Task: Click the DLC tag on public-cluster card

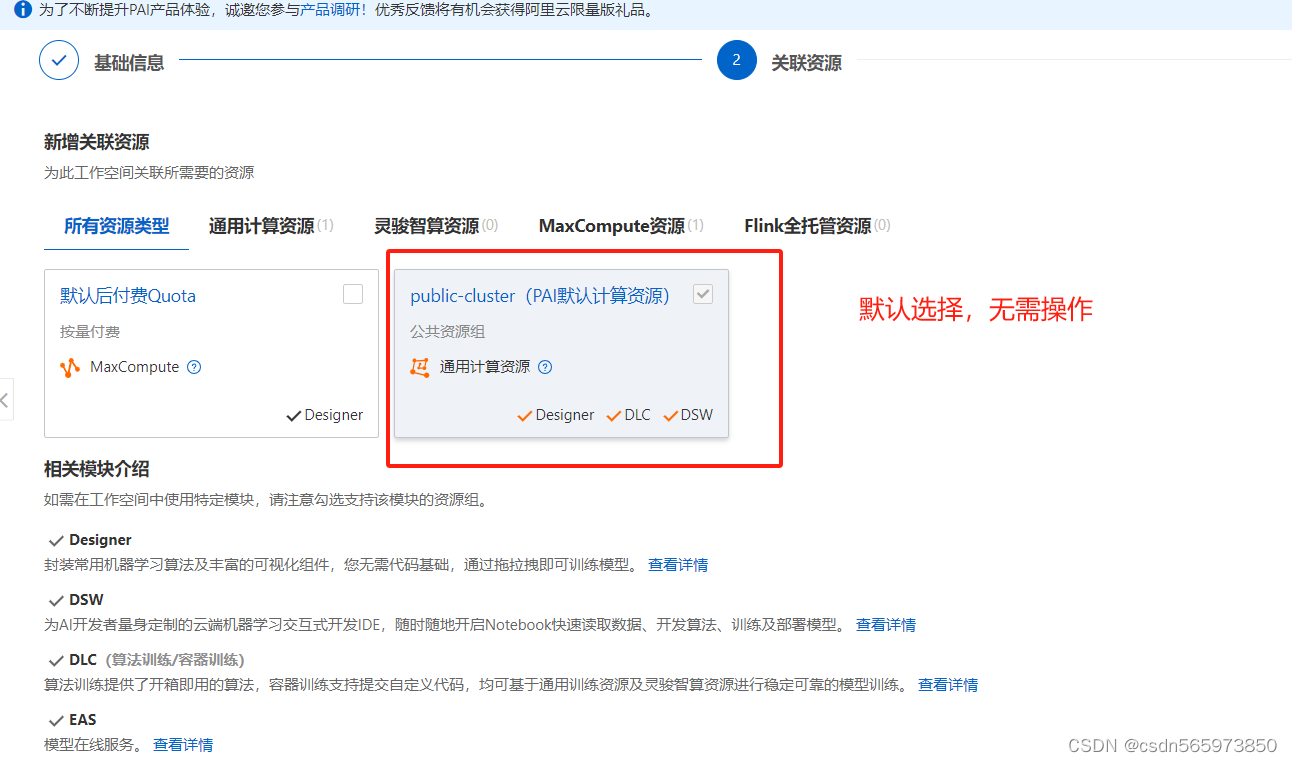Action: 629,415
